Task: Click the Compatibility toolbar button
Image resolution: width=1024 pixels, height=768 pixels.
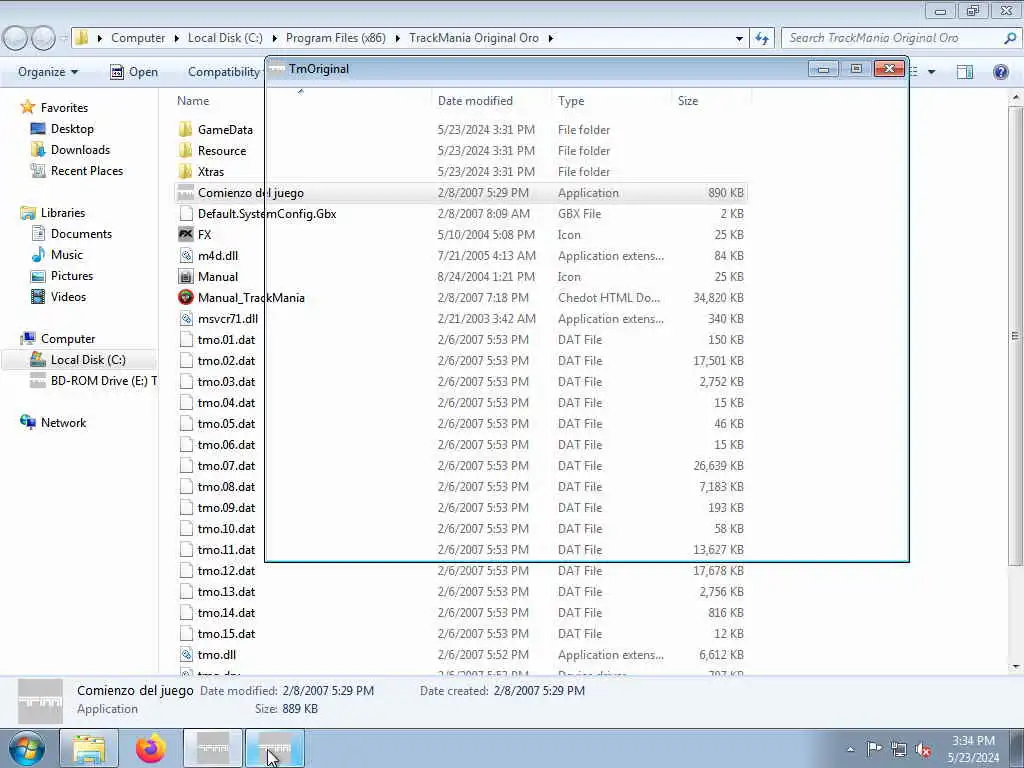Action: pyautogui.click(x=223, y=72)
